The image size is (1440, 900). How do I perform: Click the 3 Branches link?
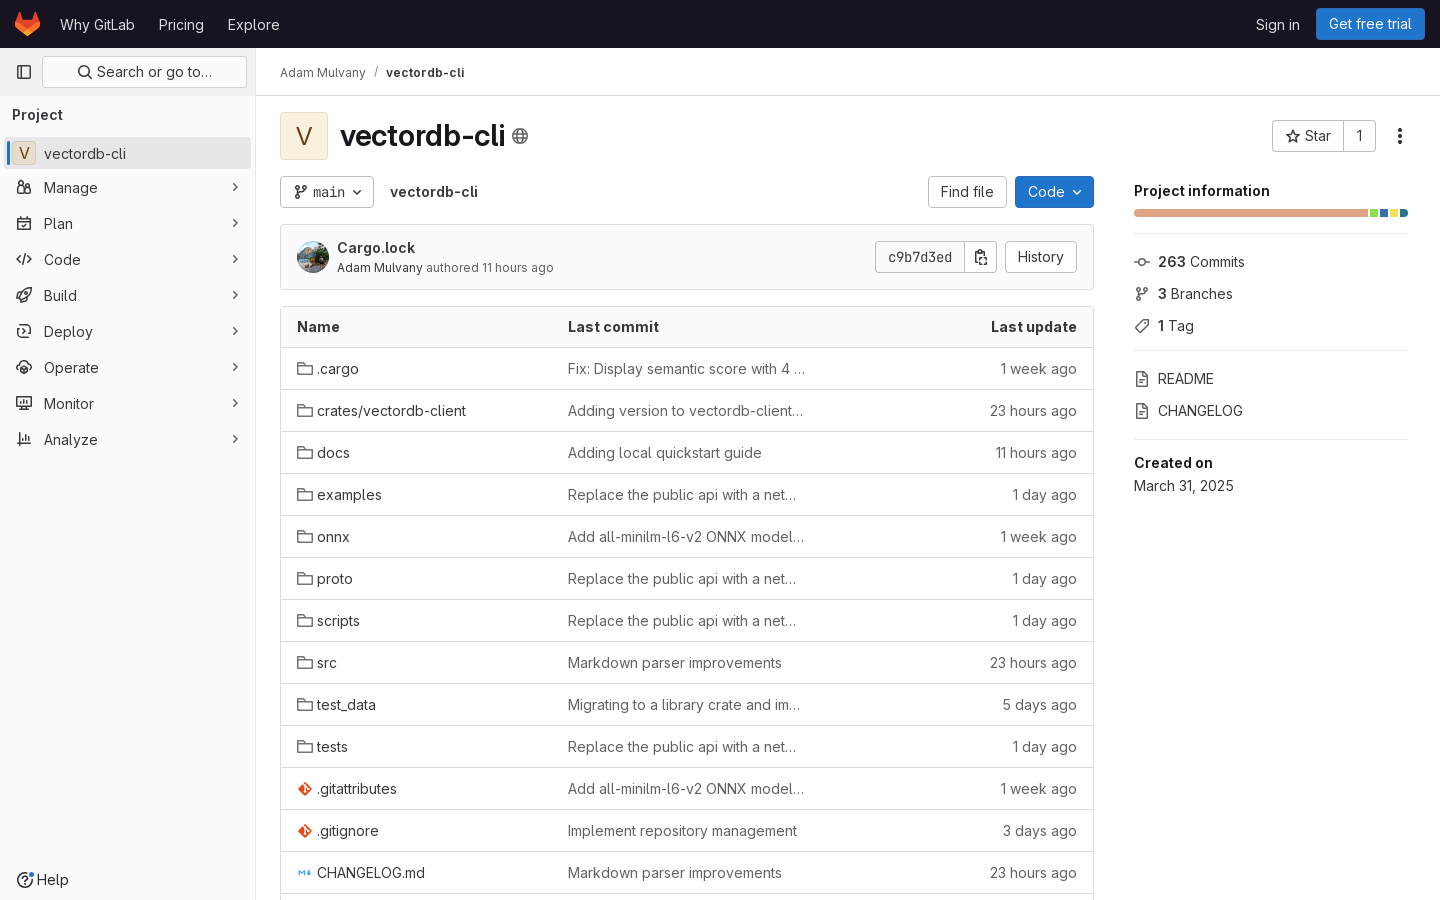pos(1195,294)
